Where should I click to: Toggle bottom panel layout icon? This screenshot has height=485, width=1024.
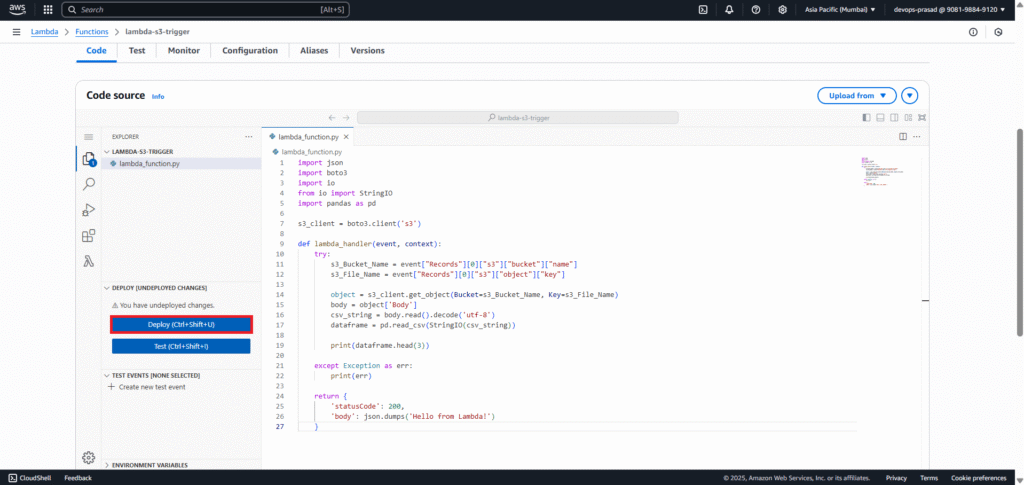880,117
